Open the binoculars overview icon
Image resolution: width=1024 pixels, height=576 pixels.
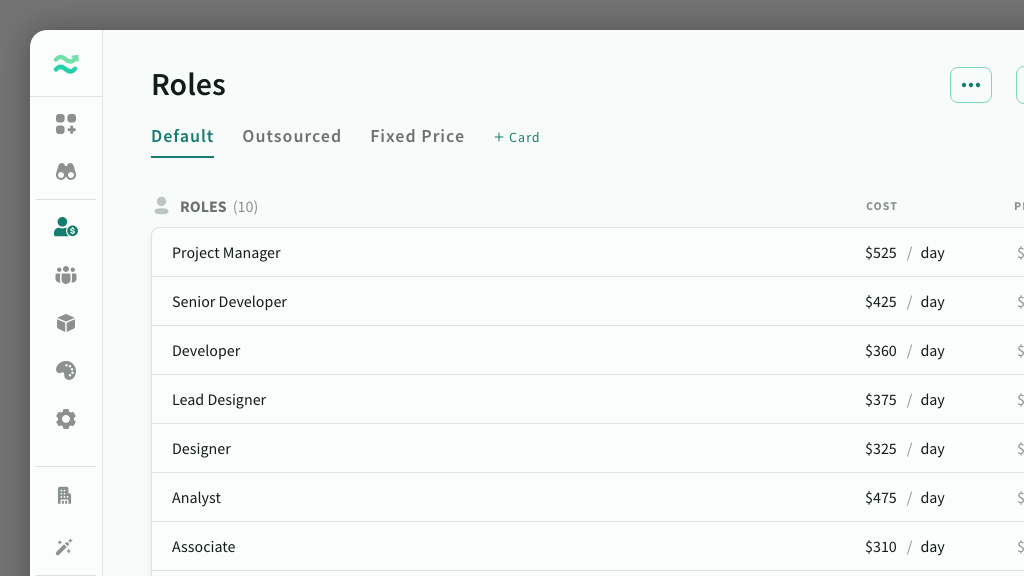pyautogui.click(x=66, y=171)
